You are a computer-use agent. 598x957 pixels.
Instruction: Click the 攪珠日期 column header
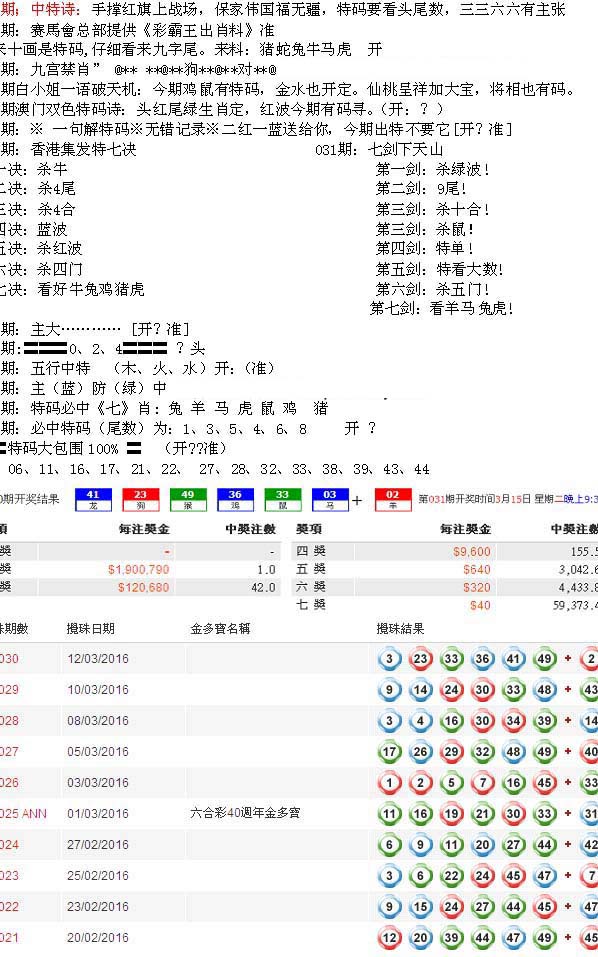pos(90,628)
